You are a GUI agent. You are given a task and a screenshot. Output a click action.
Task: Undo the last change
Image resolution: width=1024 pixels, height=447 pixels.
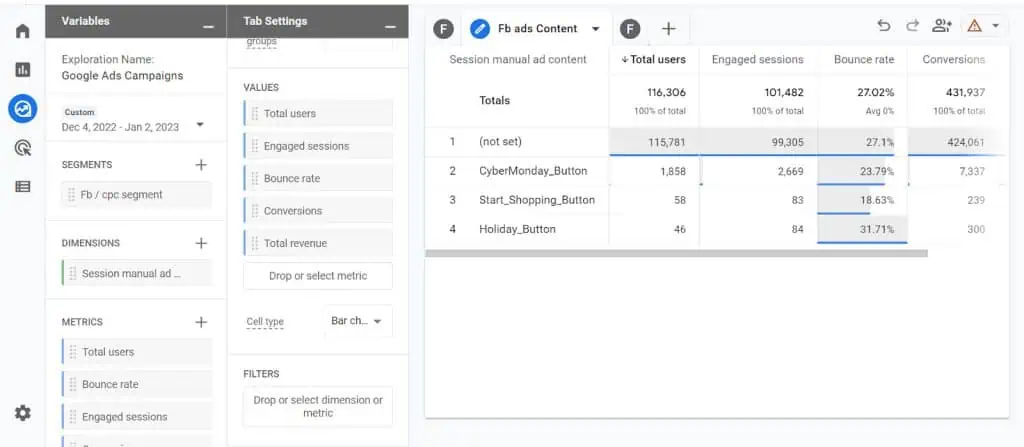point(884,25)
